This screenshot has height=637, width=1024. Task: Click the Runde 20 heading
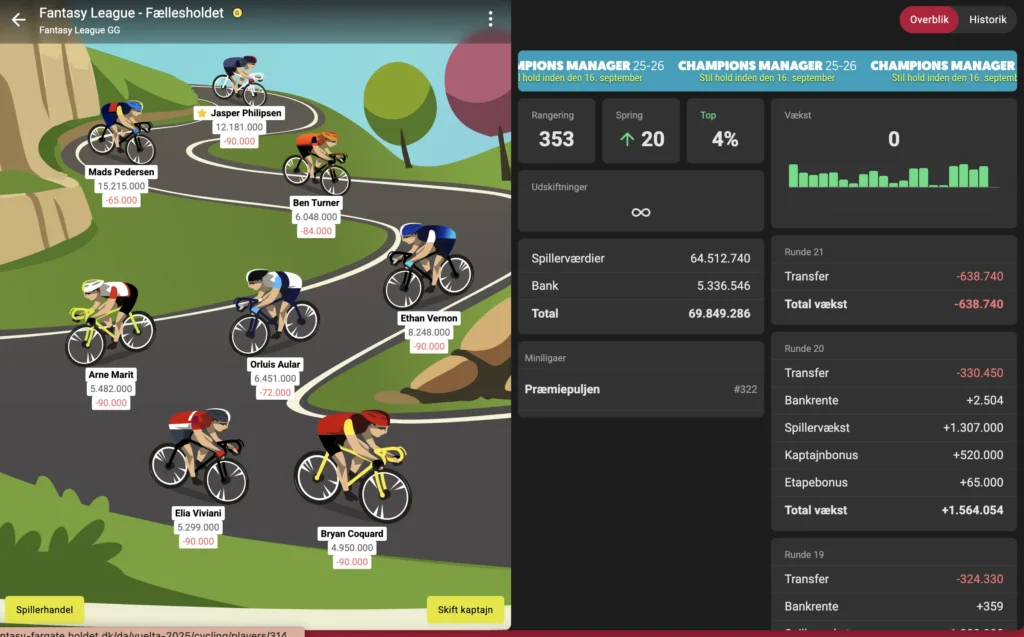coord(804,349)
